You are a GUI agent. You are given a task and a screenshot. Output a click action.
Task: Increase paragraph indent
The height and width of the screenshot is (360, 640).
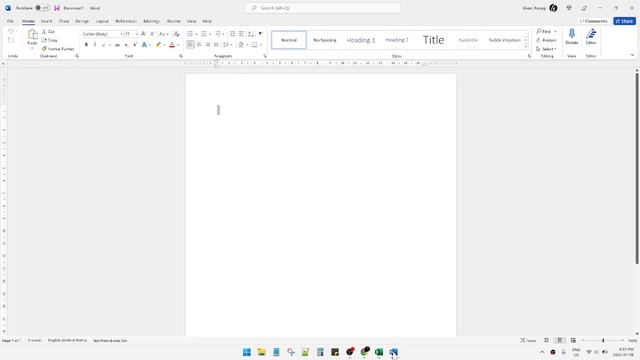coord(241,34)
